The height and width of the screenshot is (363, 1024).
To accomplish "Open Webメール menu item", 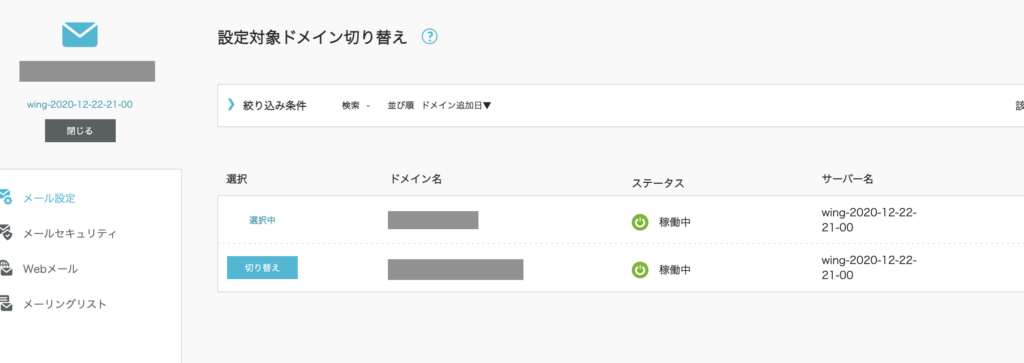I will pos(50,268).
